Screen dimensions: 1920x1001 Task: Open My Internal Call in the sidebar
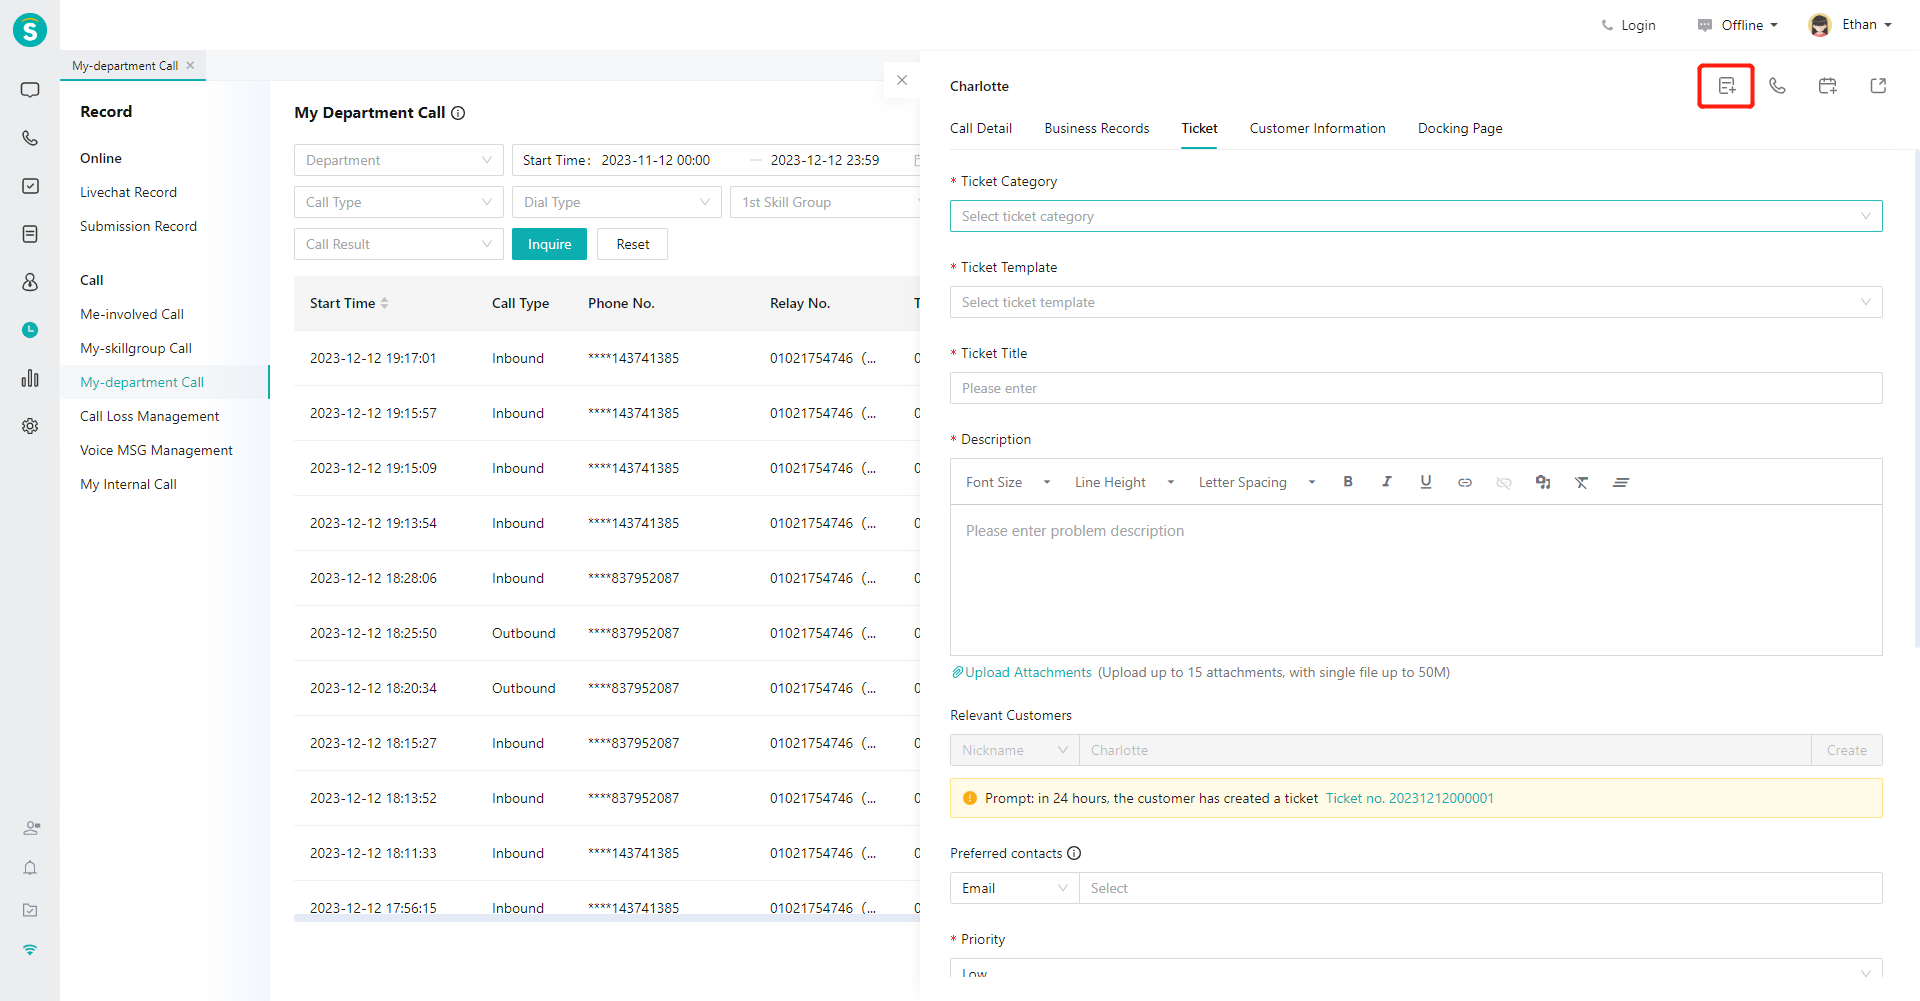click(x=128, y=484)
